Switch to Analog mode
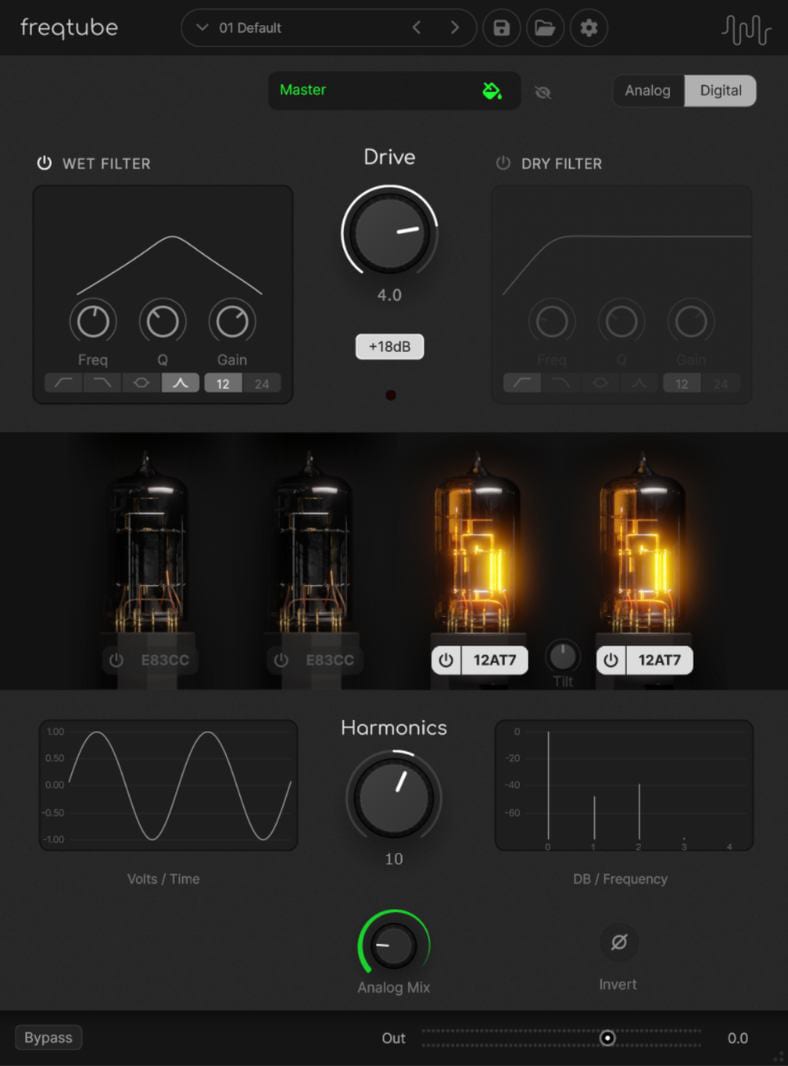Image resolution: width=788 pixels, height=1066 pixels. tap(648, 91)
